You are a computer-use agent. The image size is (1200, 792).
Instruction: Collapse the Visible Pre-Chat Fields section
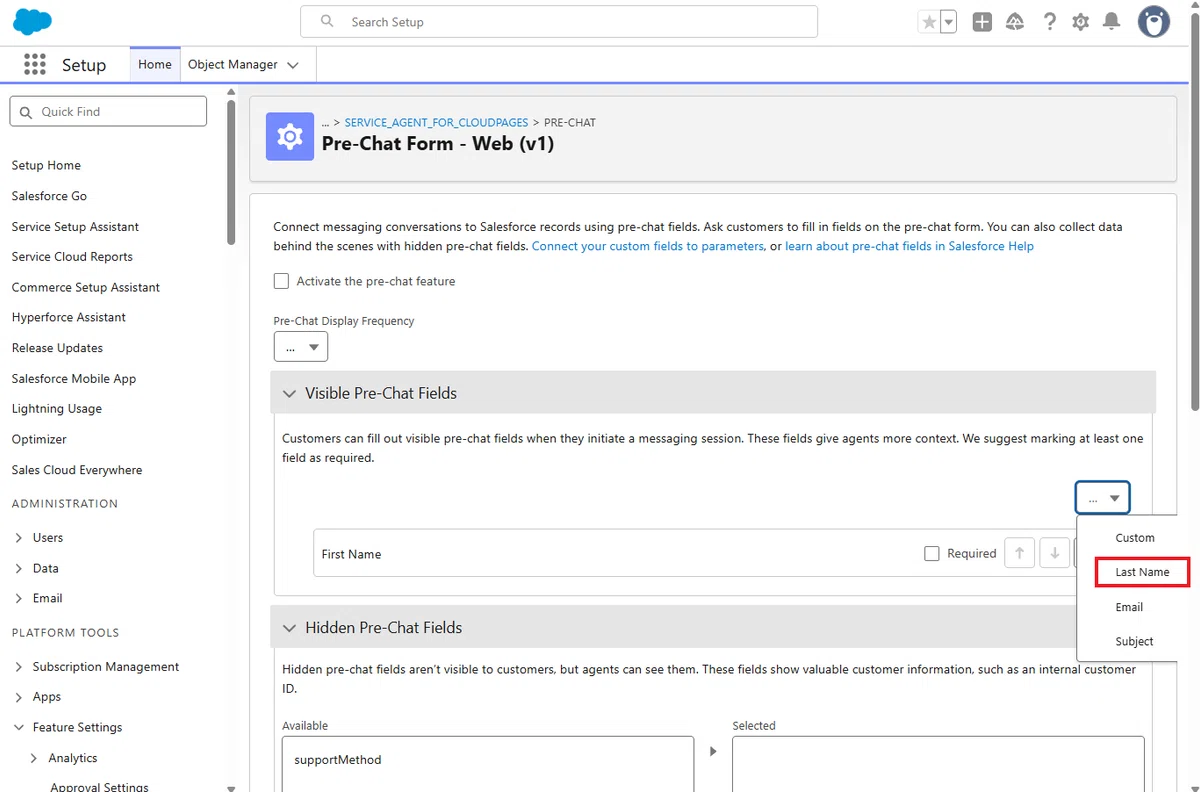[x=289, y=394]
